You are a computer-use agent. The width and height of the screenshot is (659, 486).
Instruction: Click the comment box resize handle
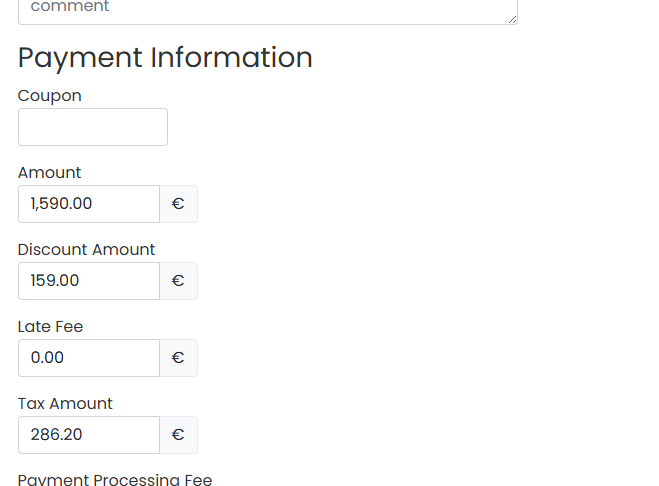(x=512, y=18)
